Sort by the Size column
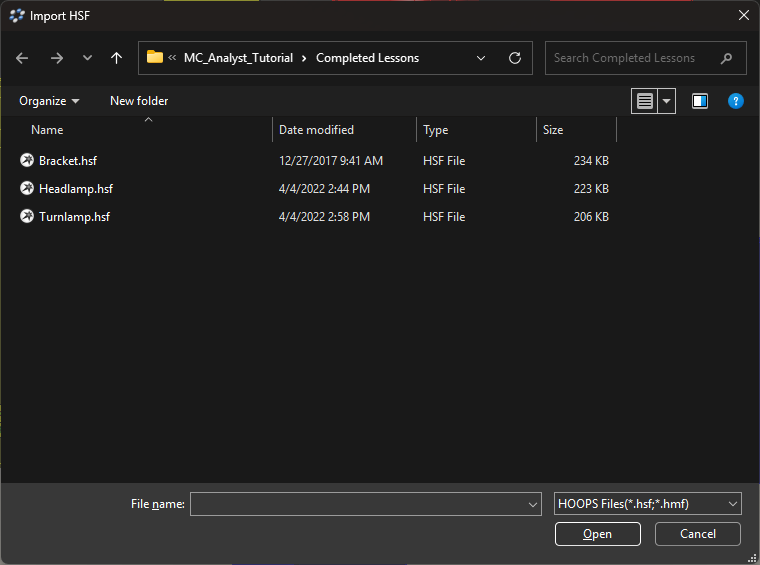The image size is (760, 565). [x=553, y=130]
